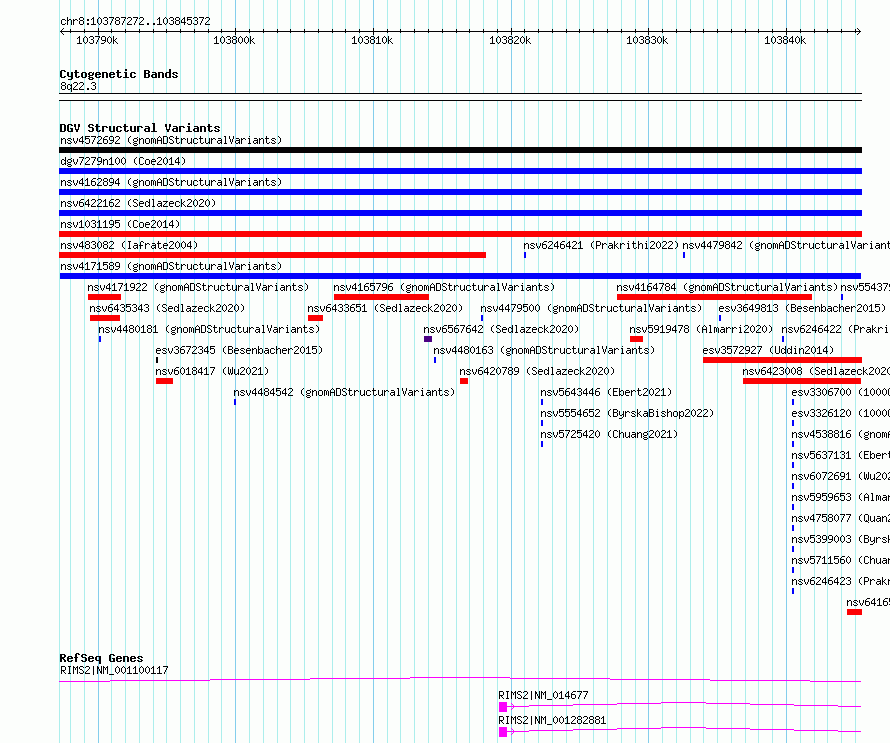The image size is (890, 743).
Task: Open variant dgv7279n100 (Coe2014)
Action: coord(123,161)
